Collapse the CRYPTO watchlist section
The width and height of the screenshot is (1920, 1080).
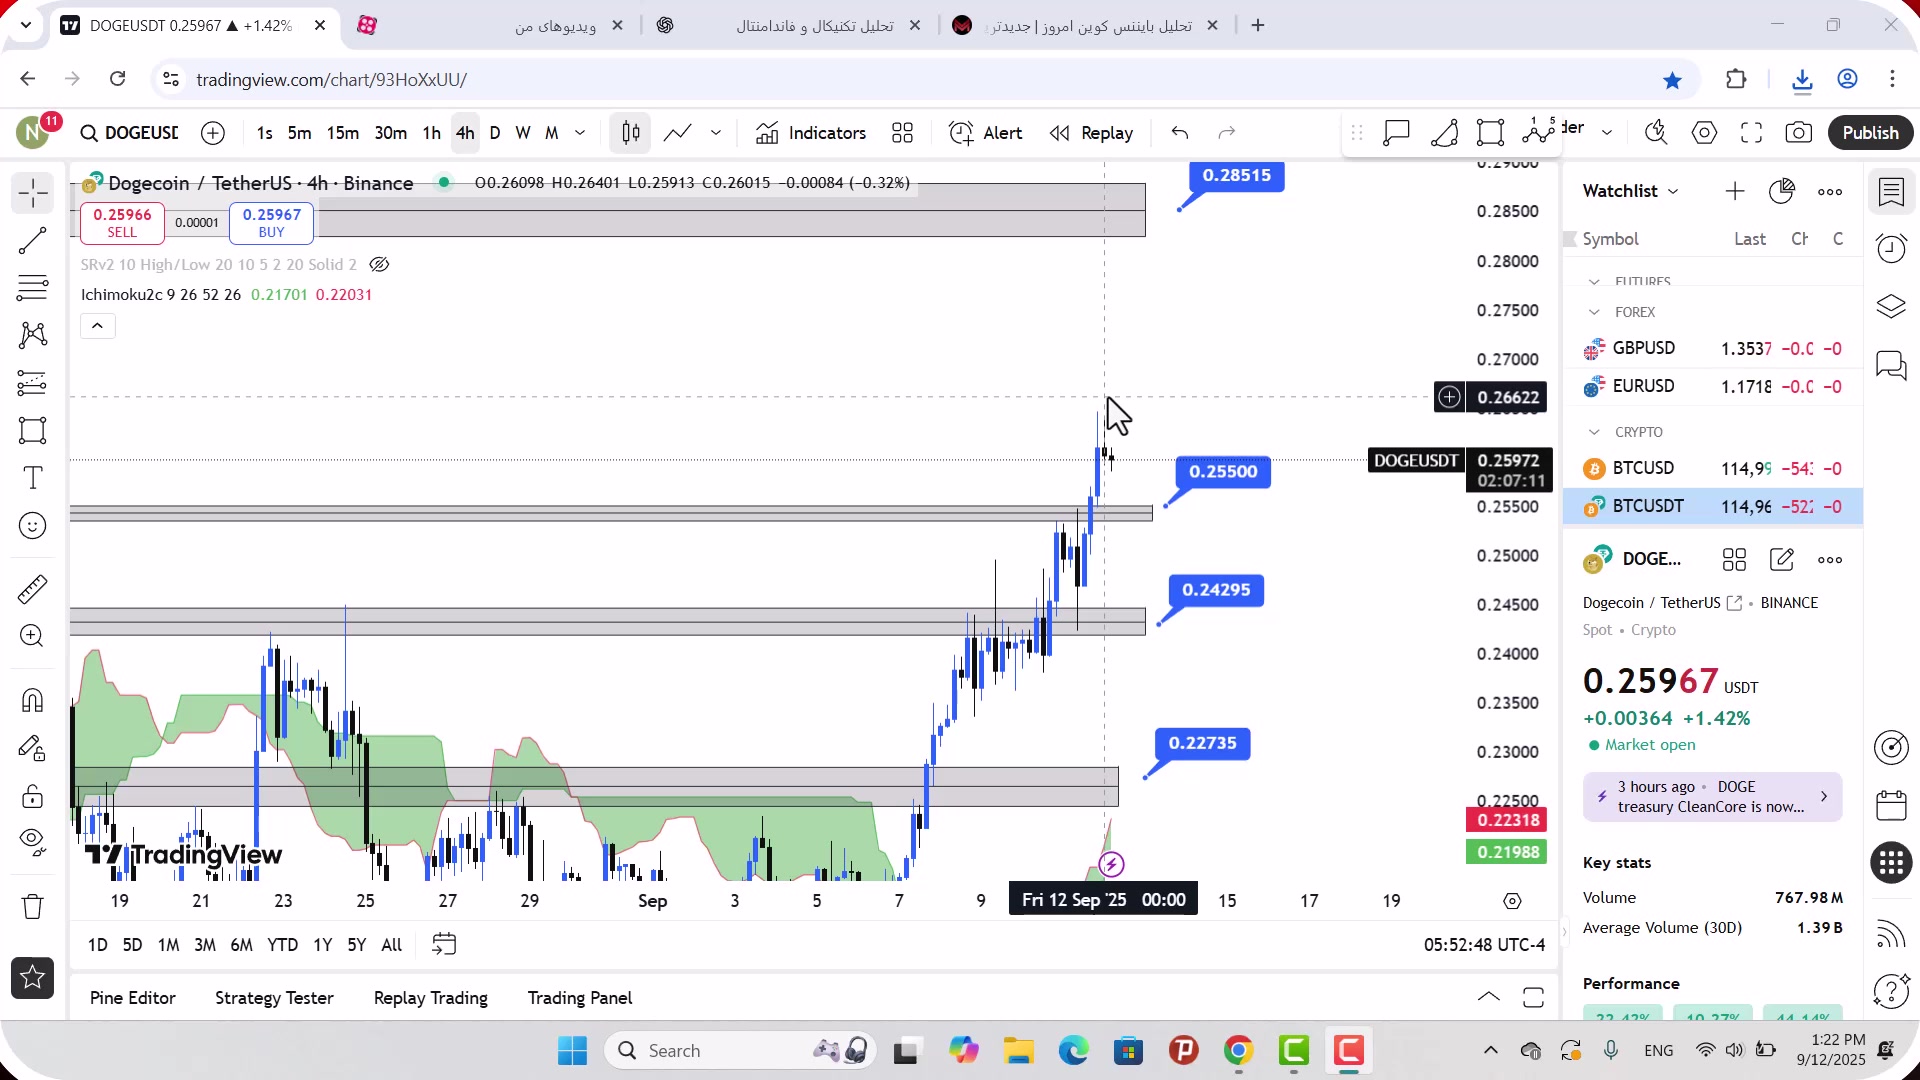click(1594, 432)
